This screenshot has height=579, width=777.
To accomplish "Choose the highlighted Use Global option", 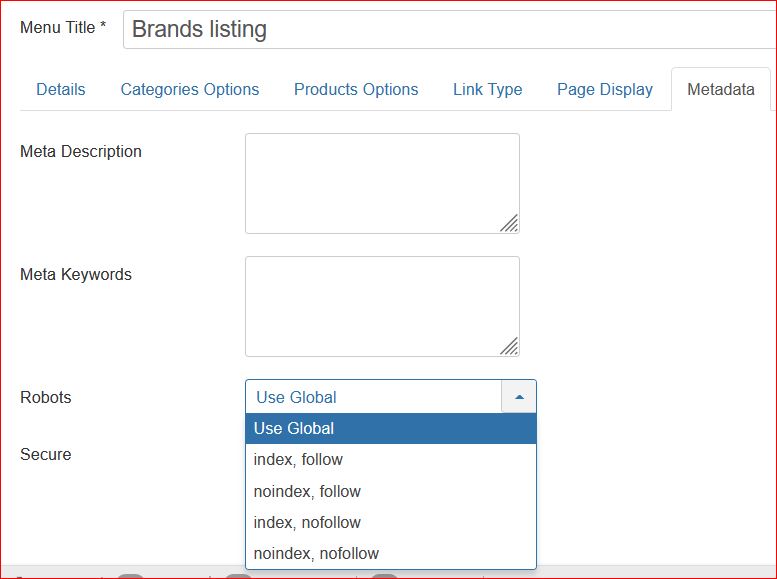I will [391, 428].
